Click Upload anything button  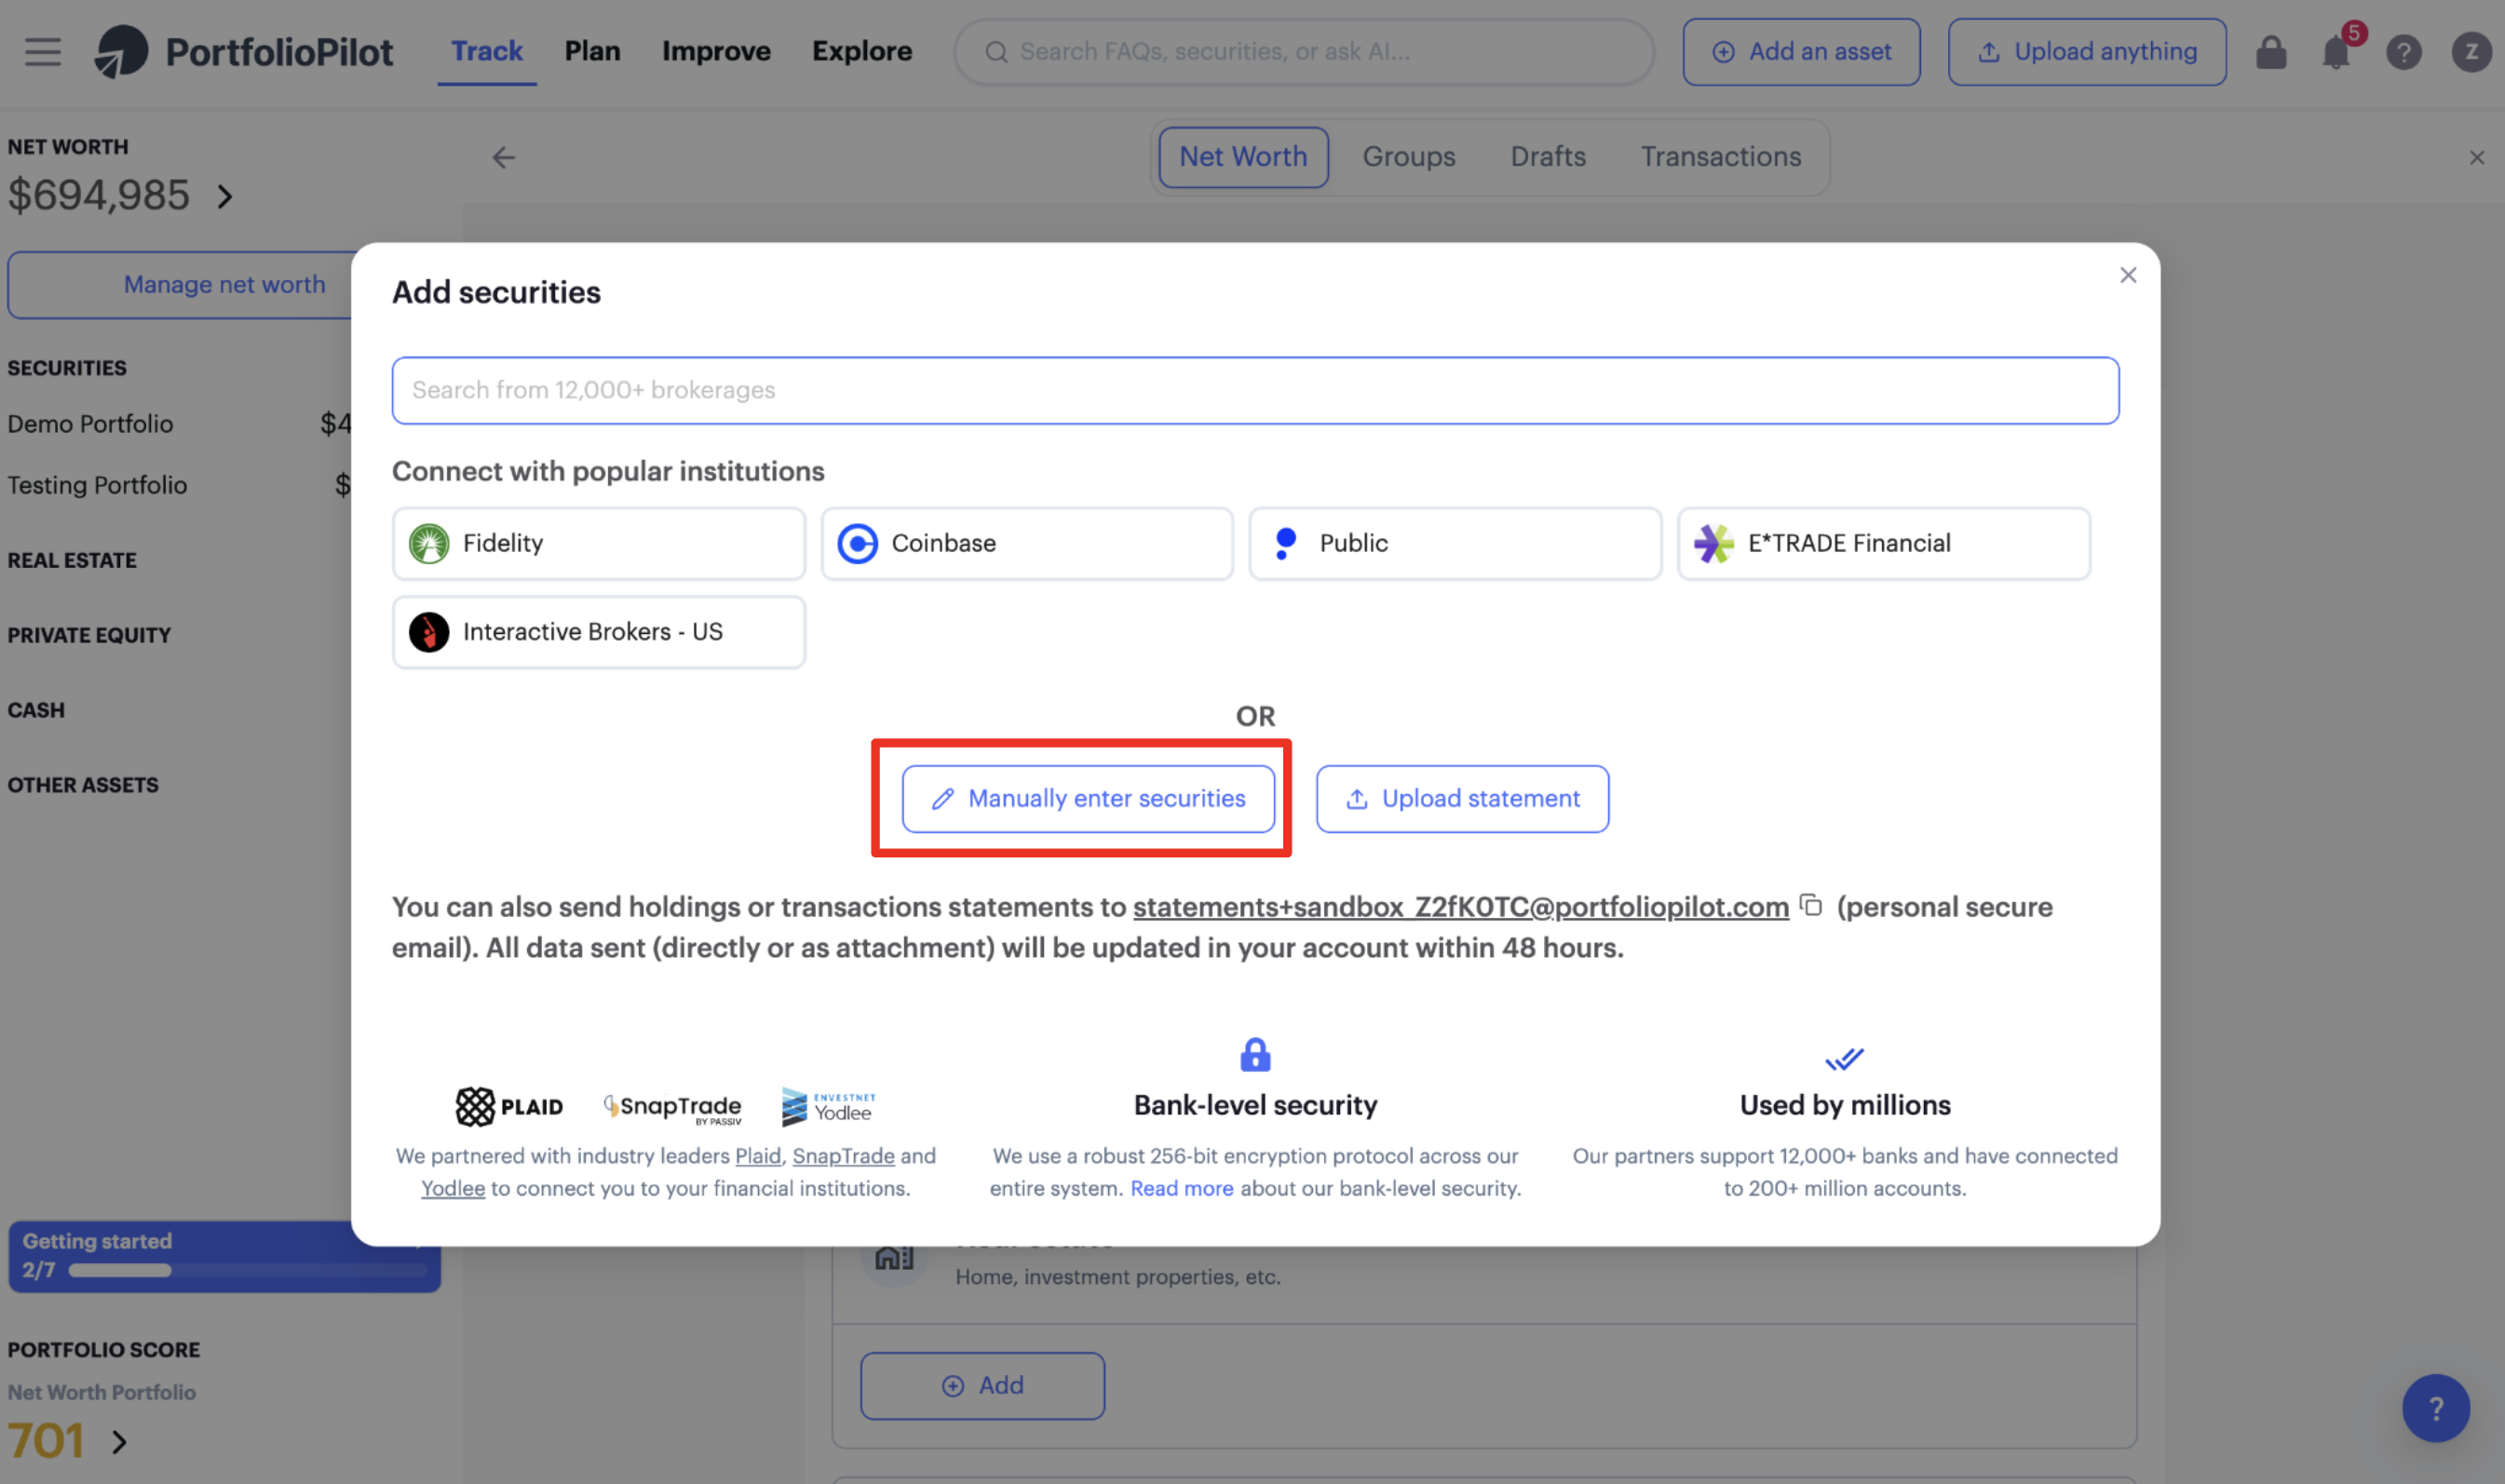coord(2086,52)
